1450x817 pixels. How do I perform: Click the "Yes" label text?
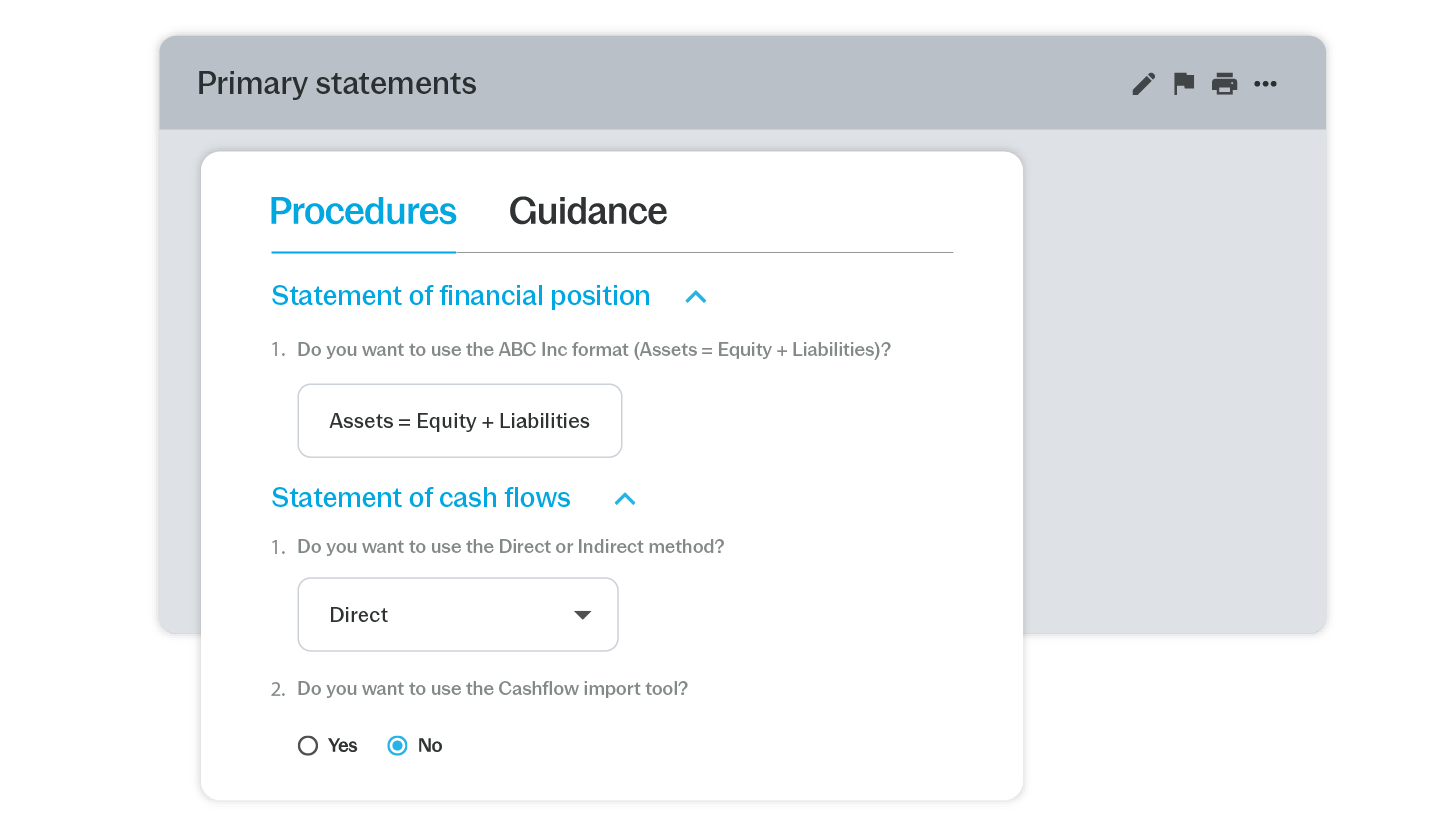pos(342,745)
